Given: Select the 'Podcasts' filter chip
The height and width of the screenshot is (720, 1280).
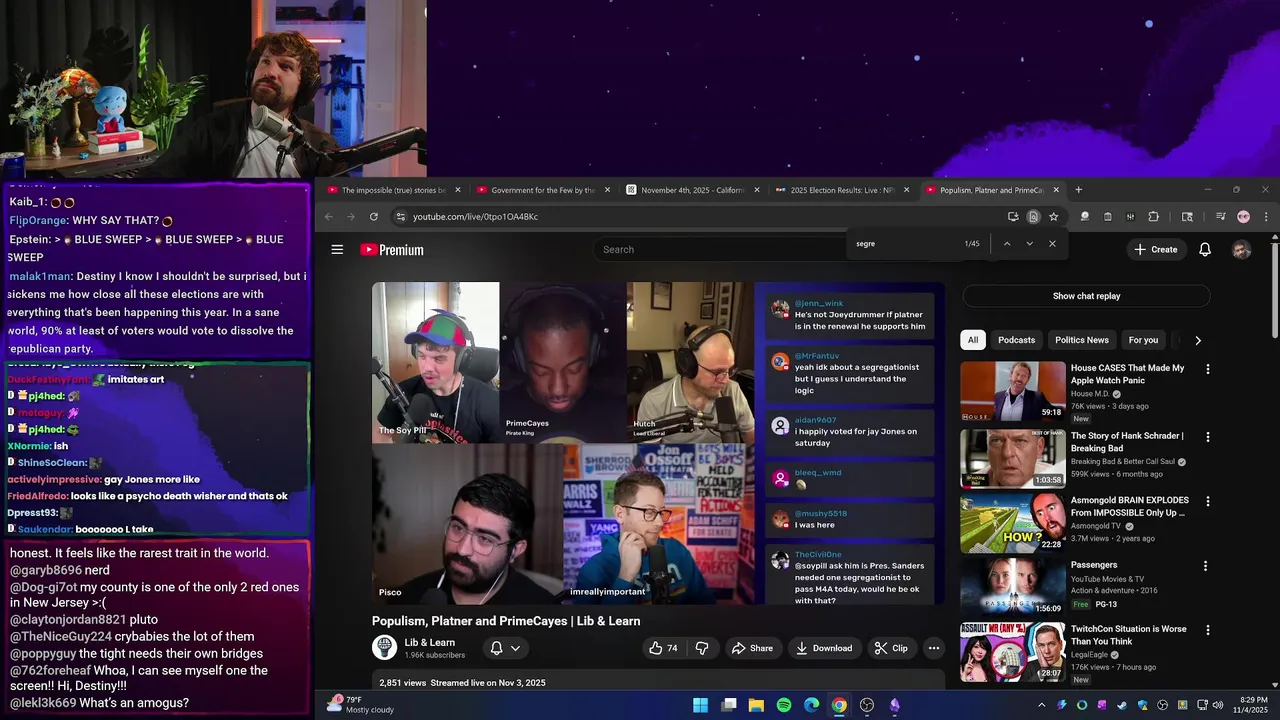Looking at the screenshot, I should pyautogui.click(x=1016, y=340).
